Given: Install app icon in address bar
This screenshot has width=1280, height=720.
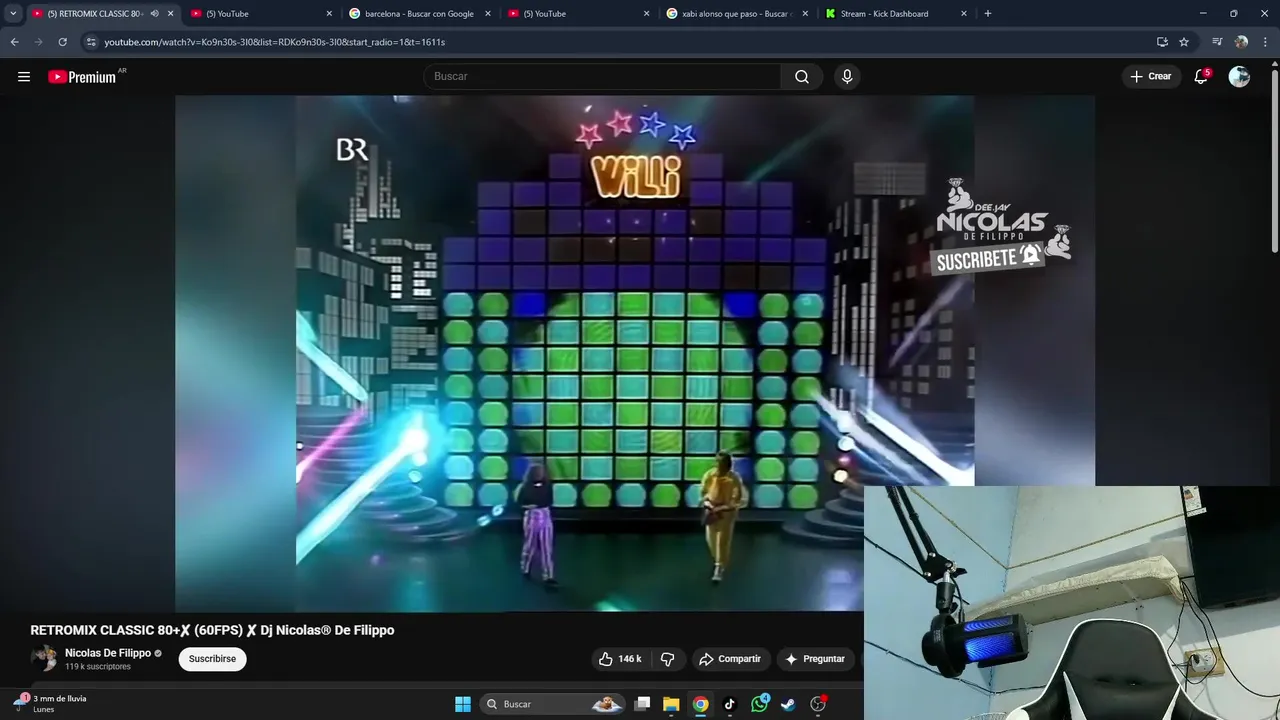Looking at the screenshot, I should [x=1162, y=42].
